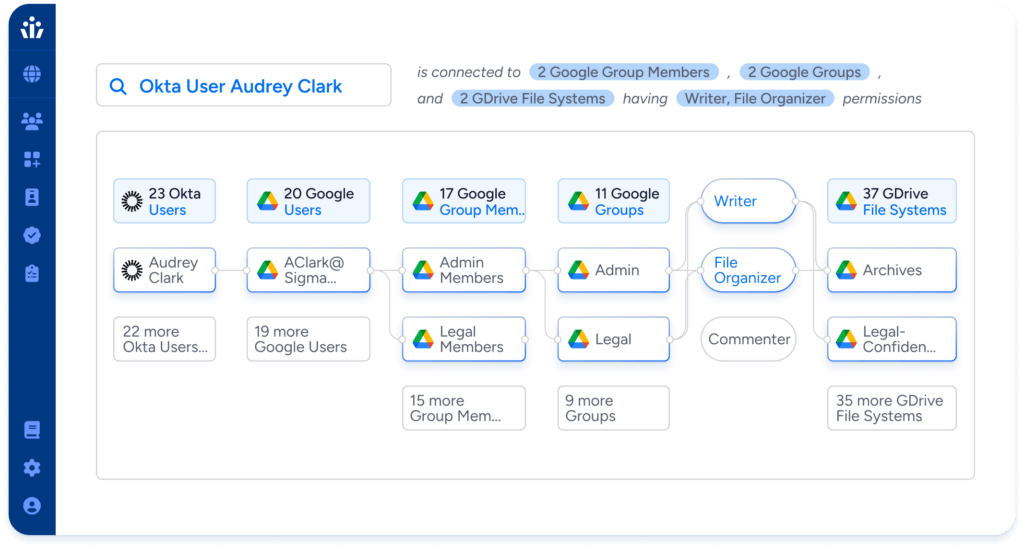Click the globe icon in sidebar

coord(32,75)
